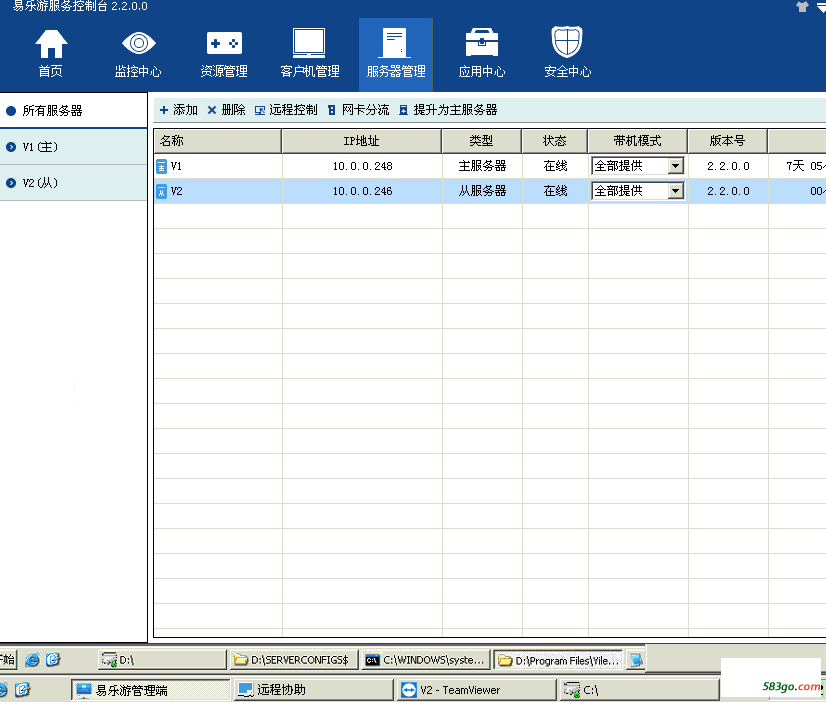Click the V1 全部提供 combo box

coord(637,166)
